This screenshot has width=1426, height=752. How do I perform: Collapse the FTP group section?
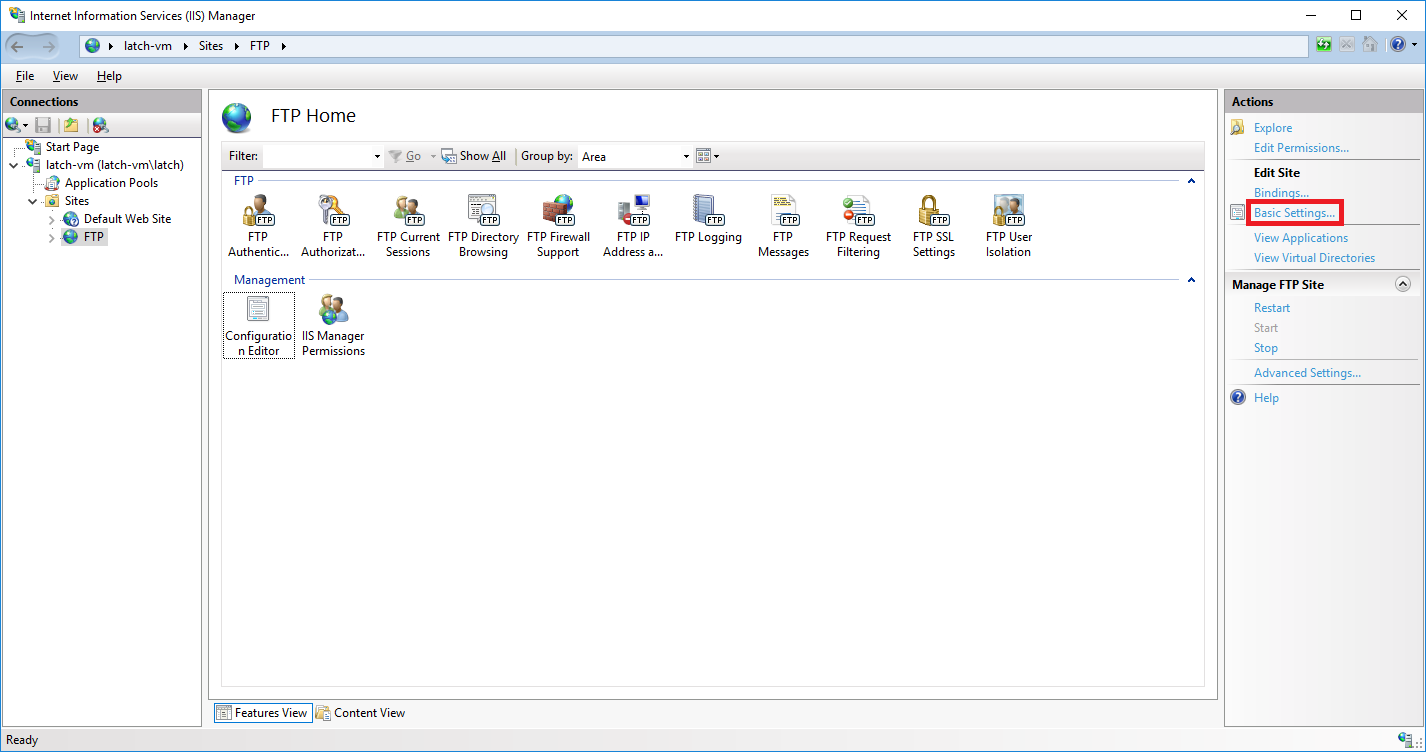1191,181
